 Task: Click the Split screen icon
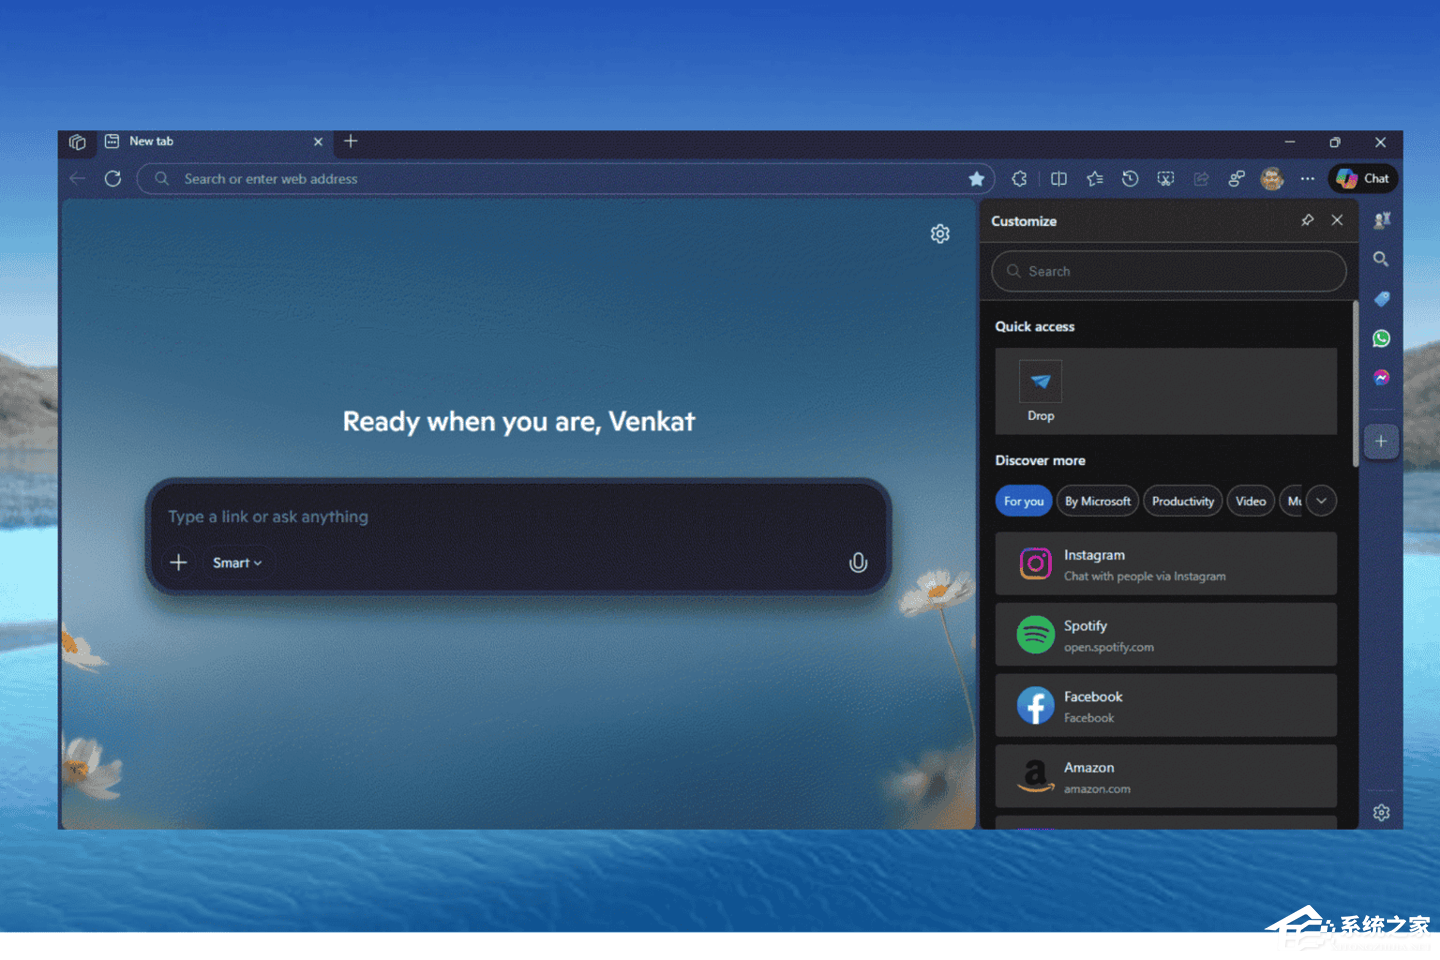(x=1058, y=179)
